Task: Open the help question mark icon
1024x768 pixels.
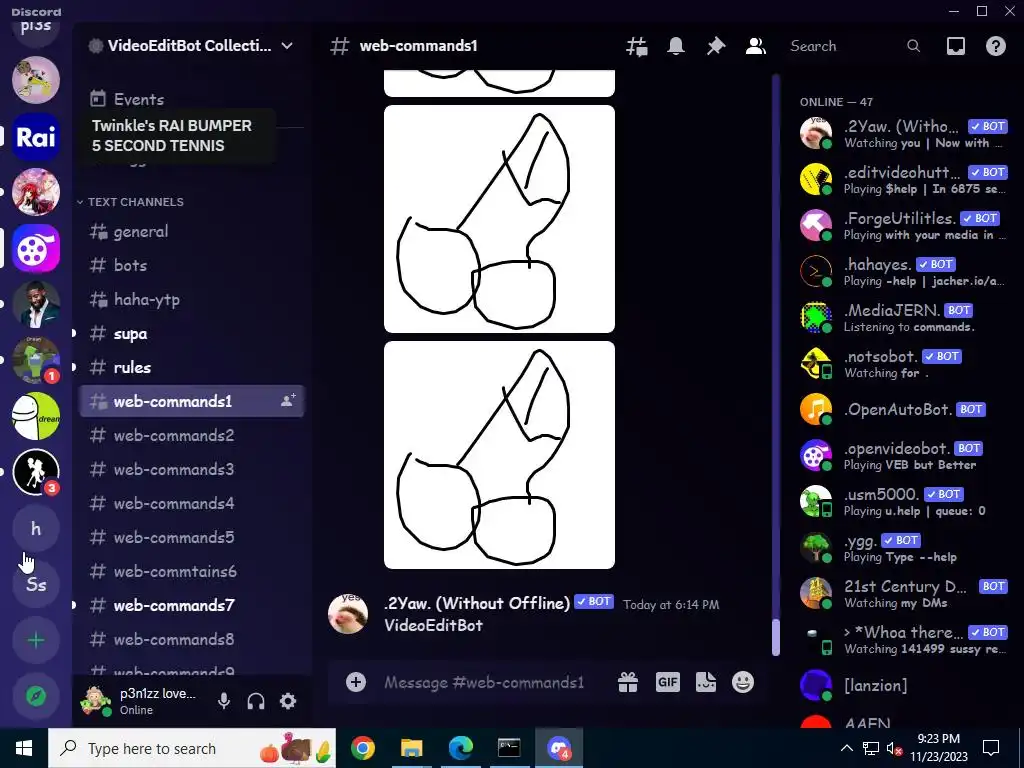Action: point(995,46)
